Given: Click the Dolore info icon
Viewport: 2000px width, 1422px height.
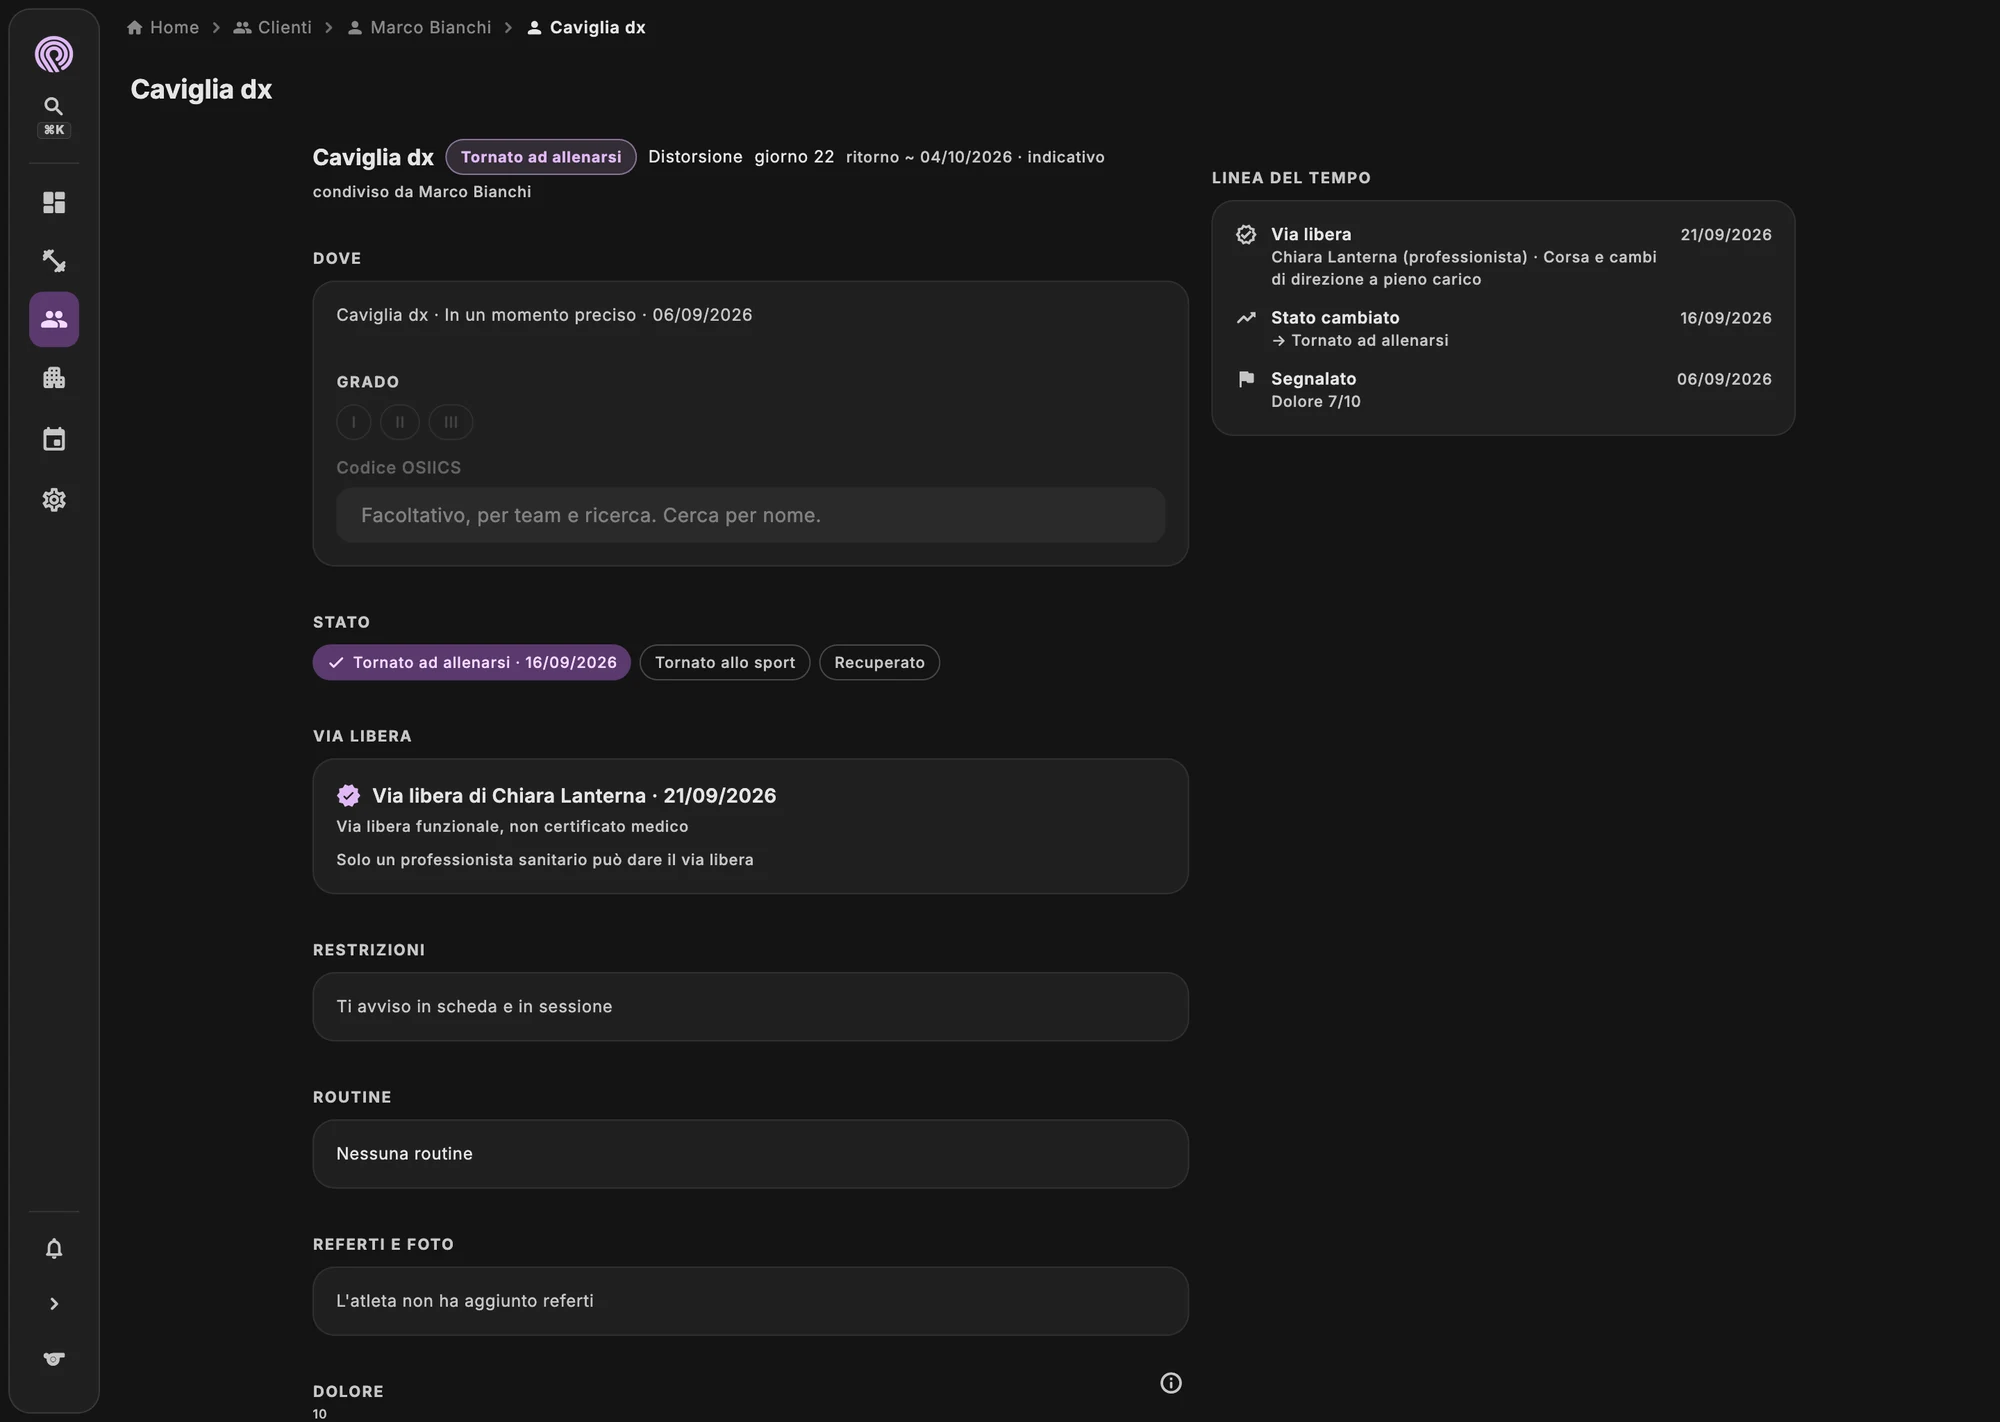Looking at the screenshot, I should [1171, 1383].
